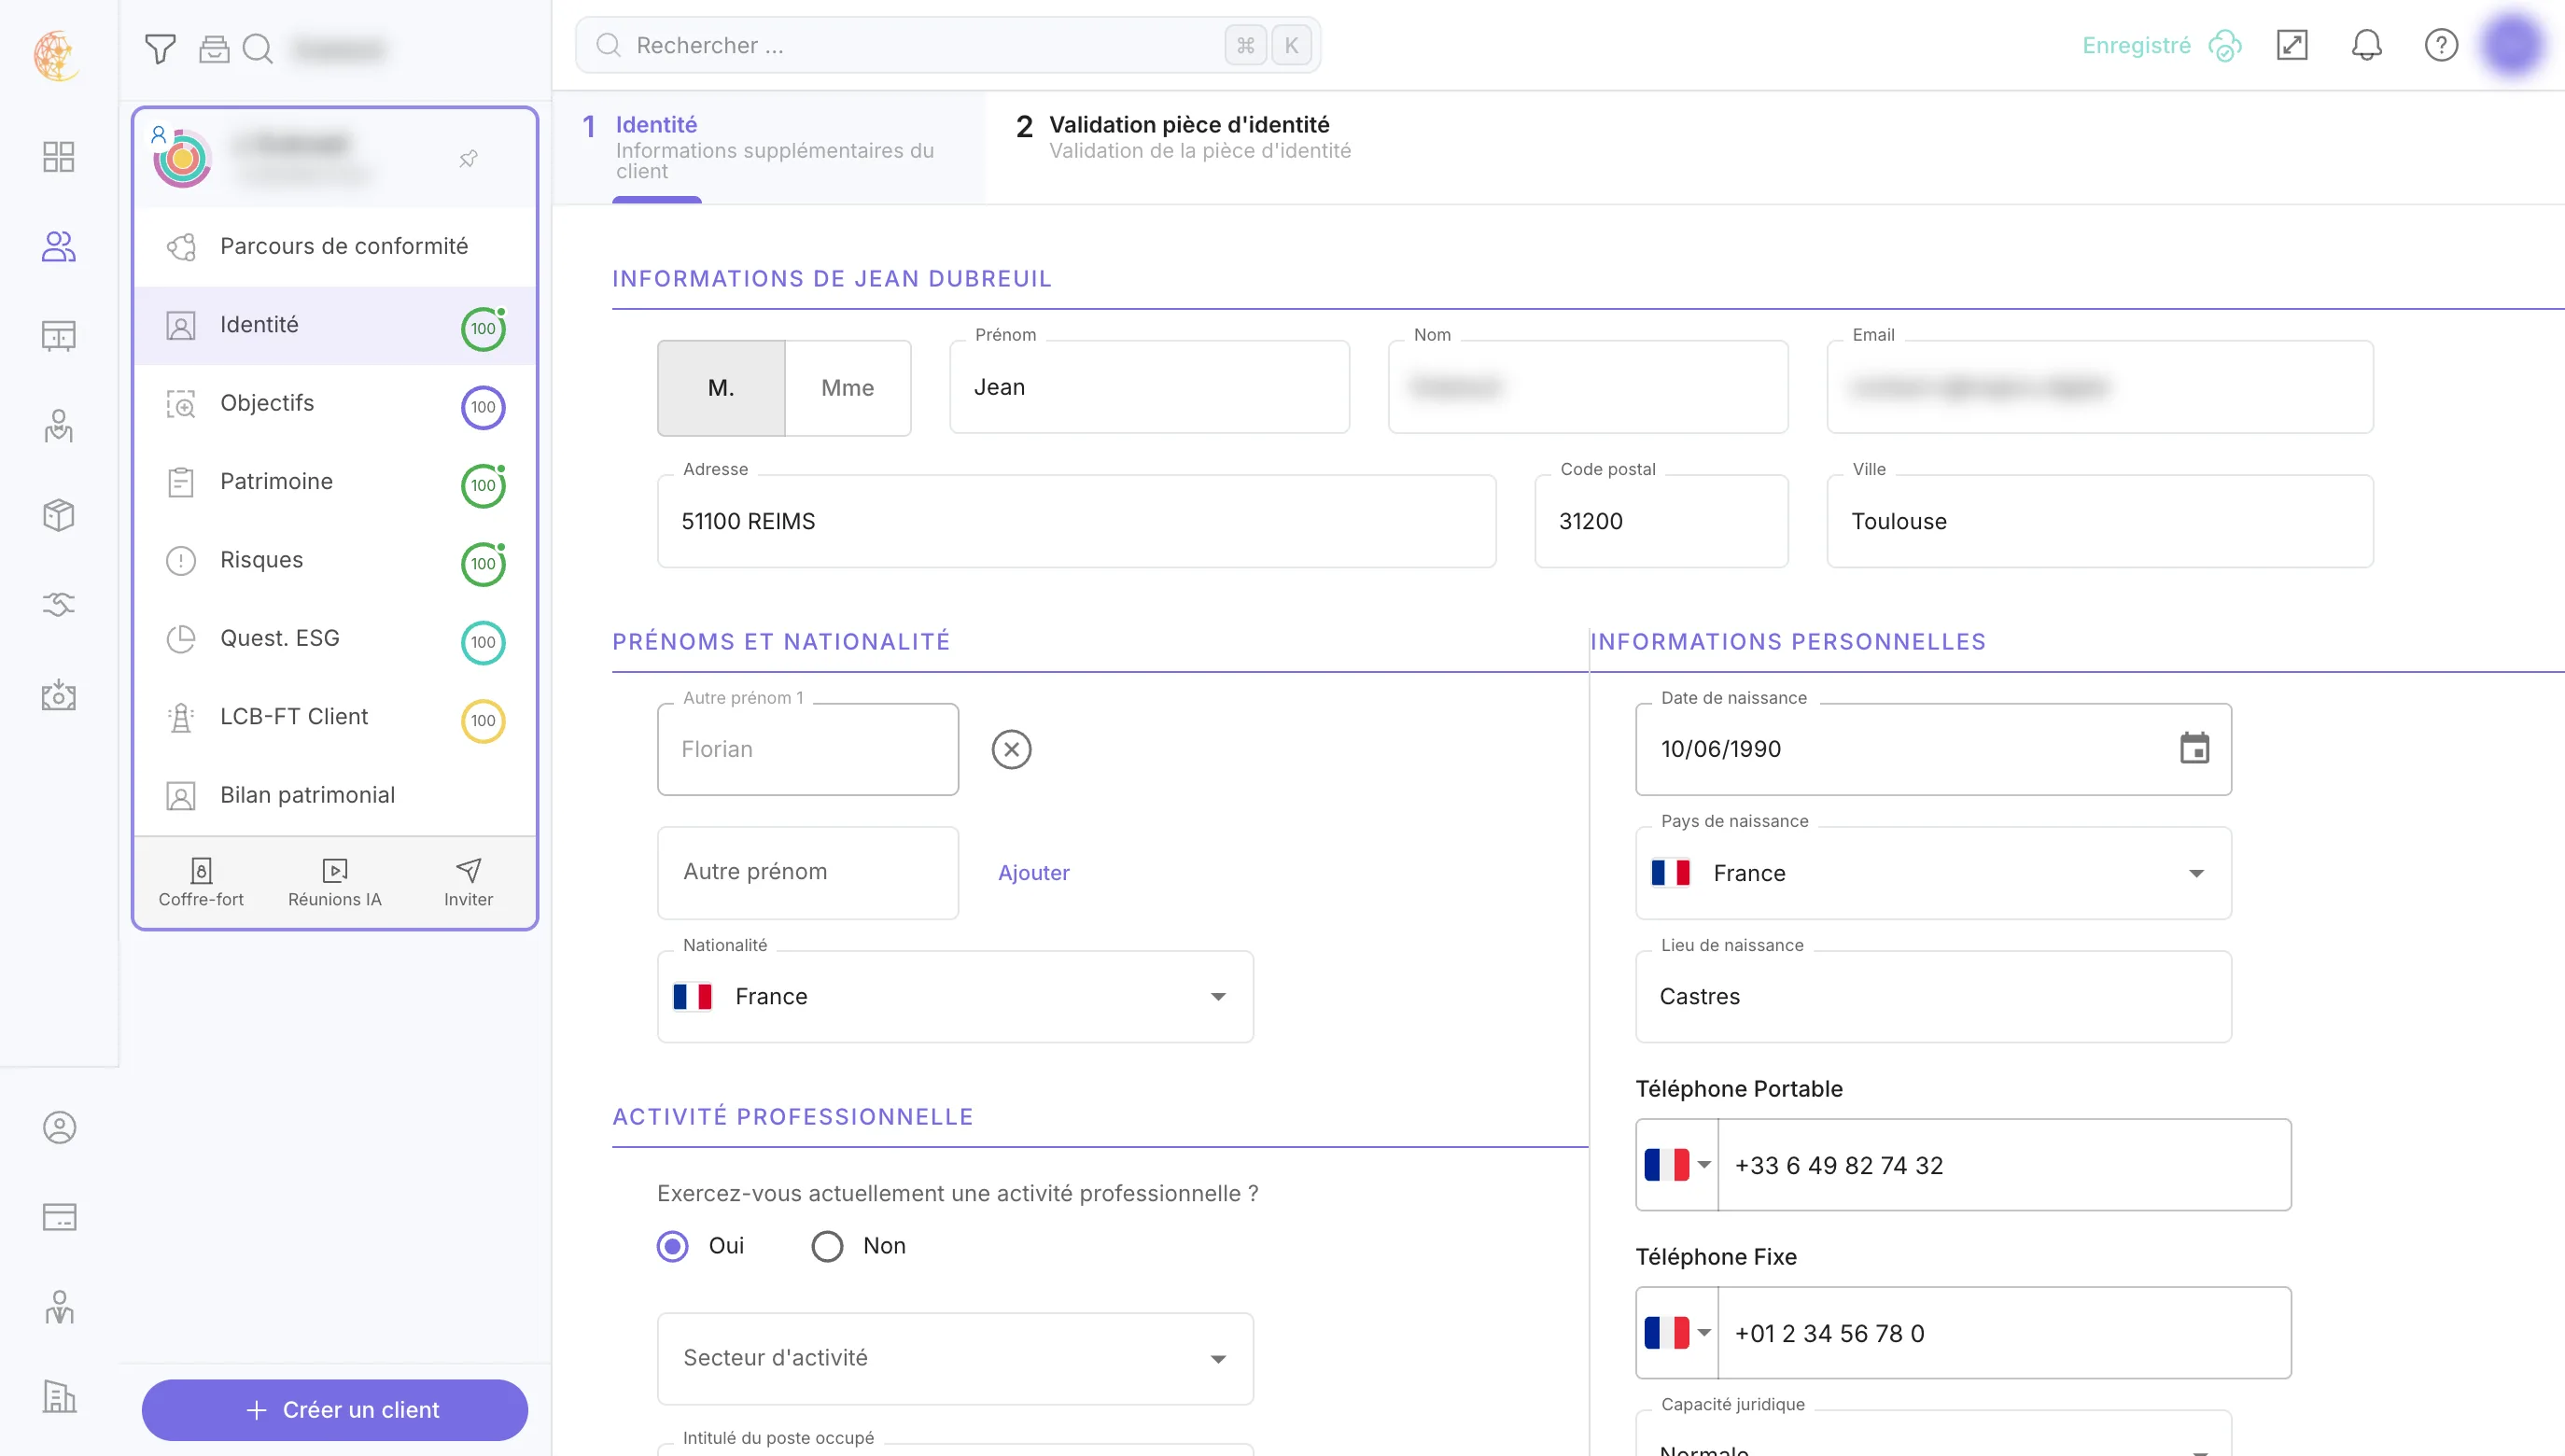The width and height of the screenshot is (2565, 1456).
Task: Click the client search magnifier icon
Action: point(258,48)
